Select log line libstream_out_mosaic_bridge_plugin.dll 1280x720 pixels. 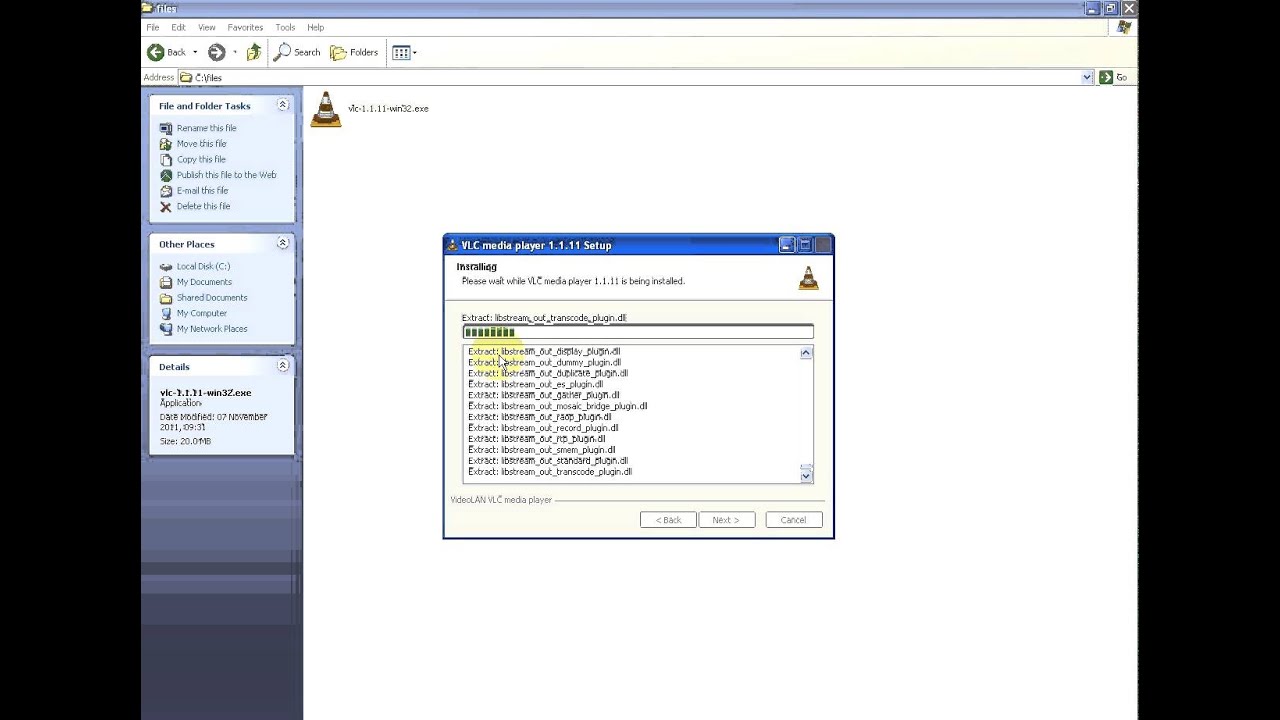(x=557, y=406)
